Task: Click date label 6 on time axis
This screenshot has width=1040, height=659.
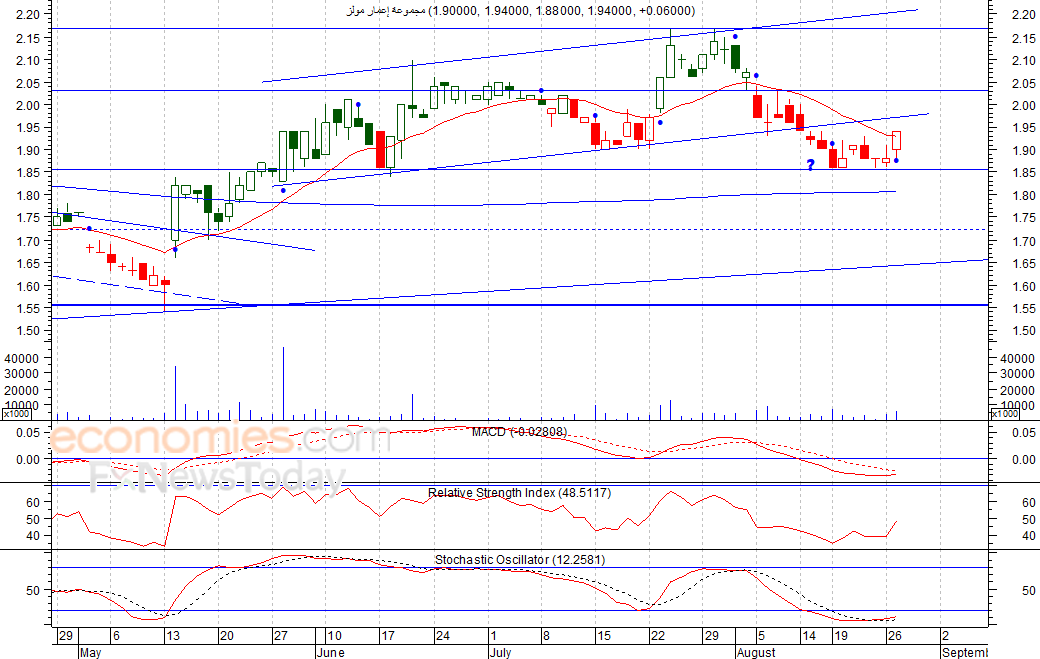Action: [x=116, y=636]
